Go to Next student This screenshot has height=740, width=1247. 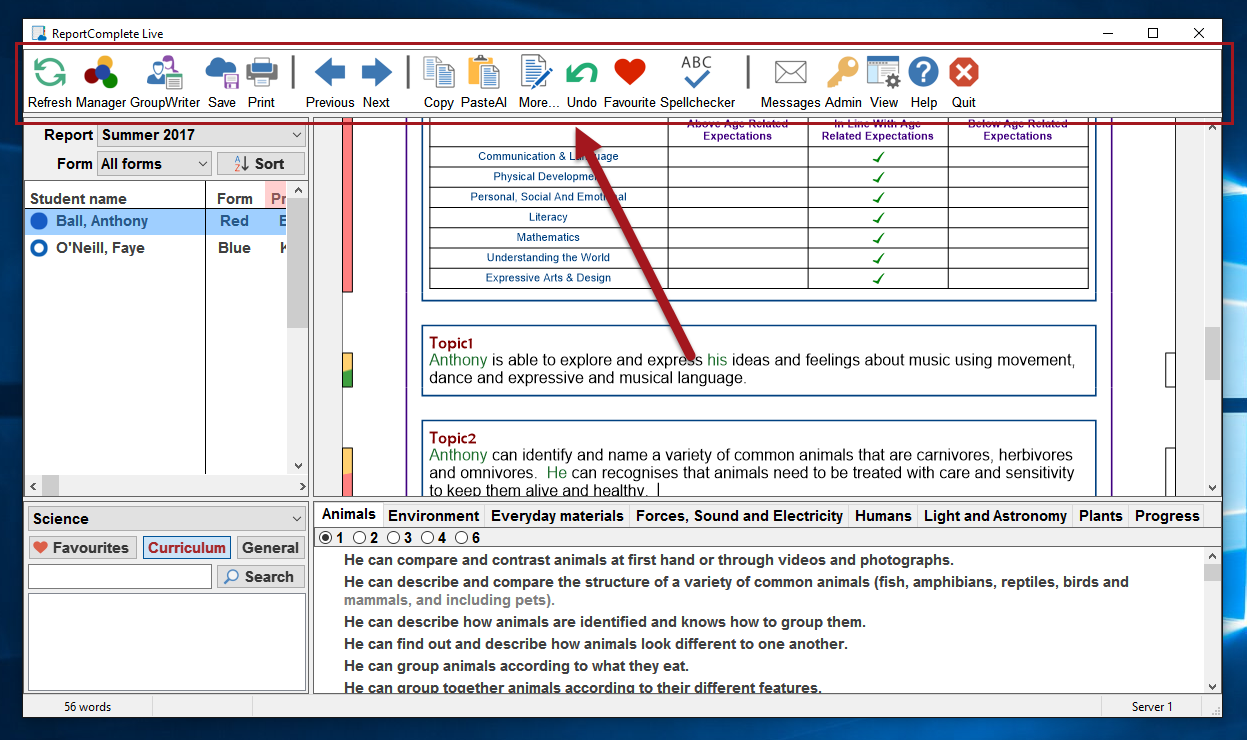376,72
